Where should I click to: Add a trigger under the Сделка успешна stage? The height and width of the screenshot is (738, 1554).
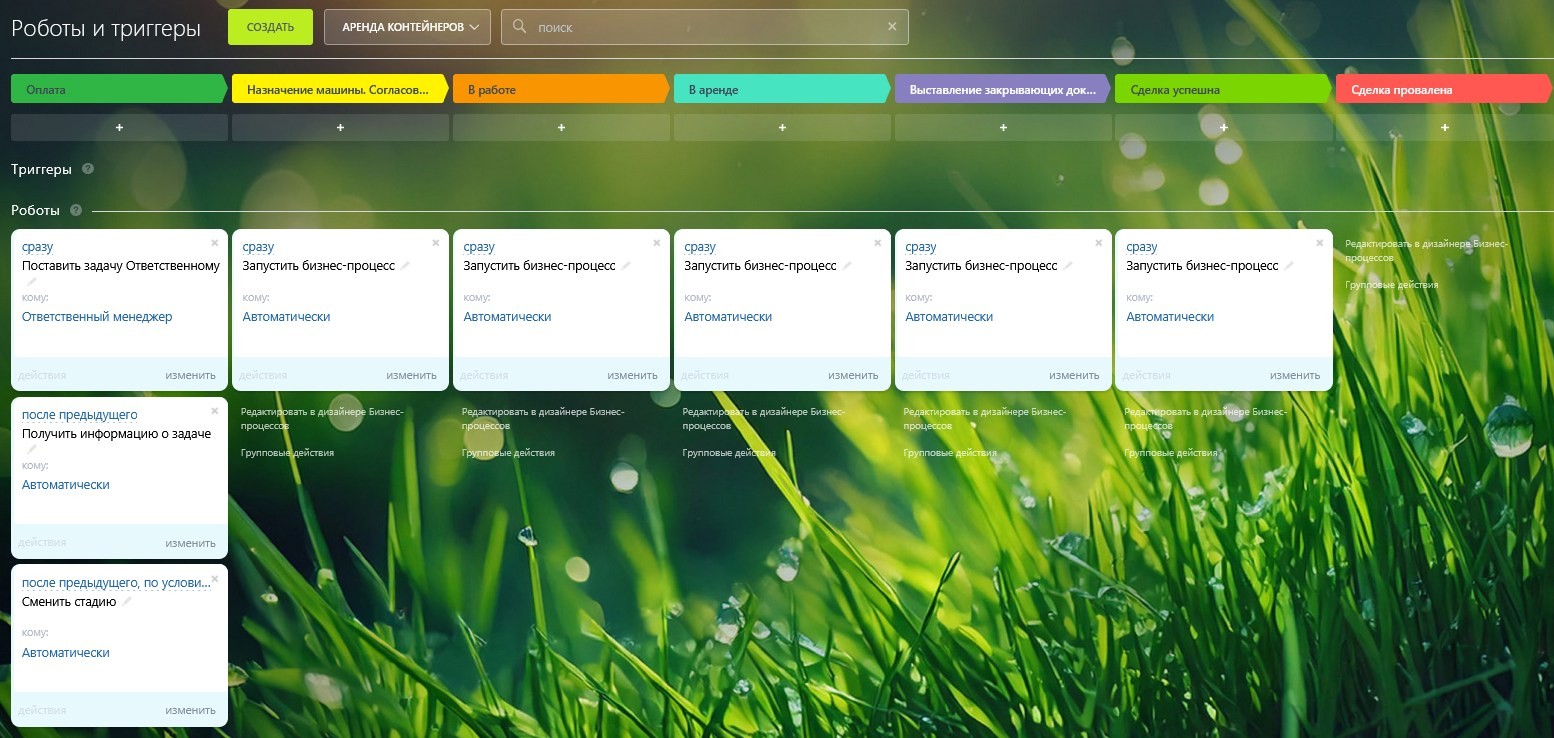(1224, 127)
